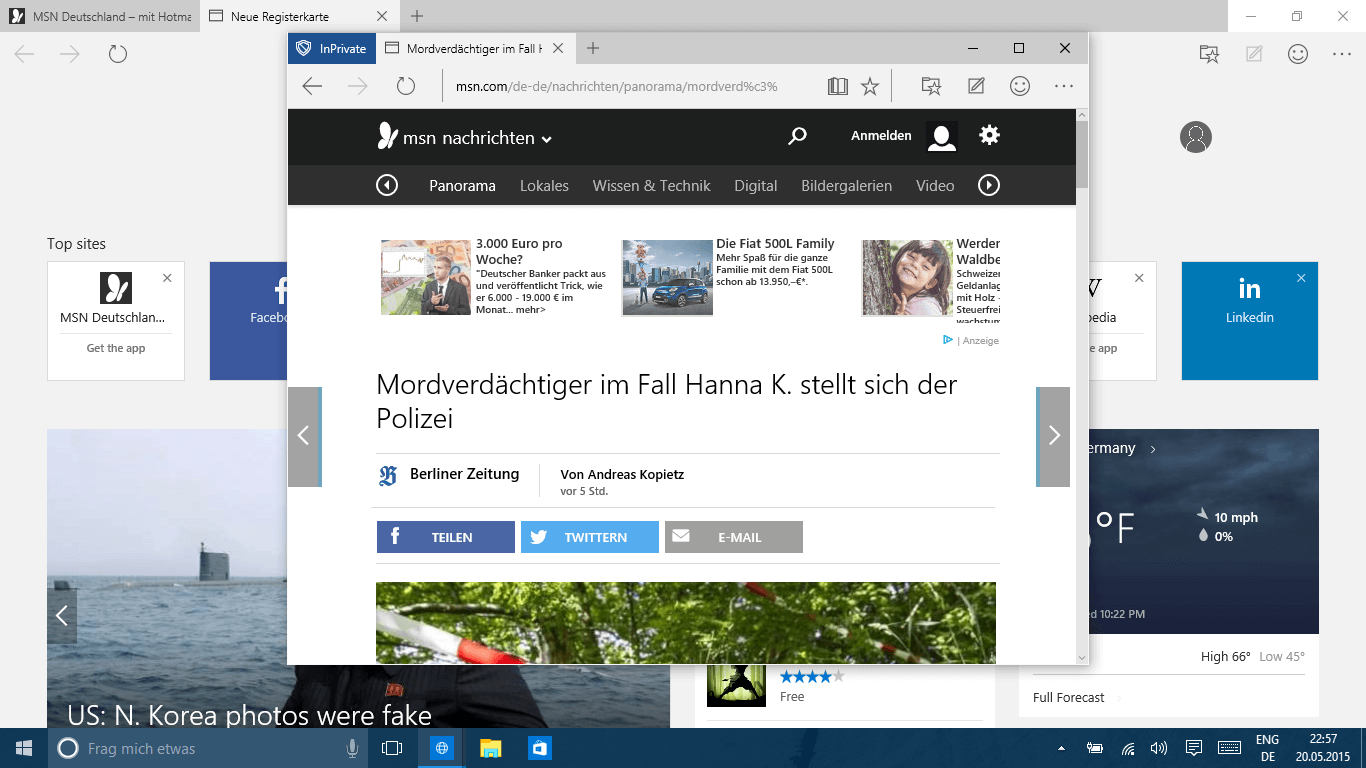Add favorite star in InPrivate window
Viewport: 1366px width, 768px height.
point(870,87)
